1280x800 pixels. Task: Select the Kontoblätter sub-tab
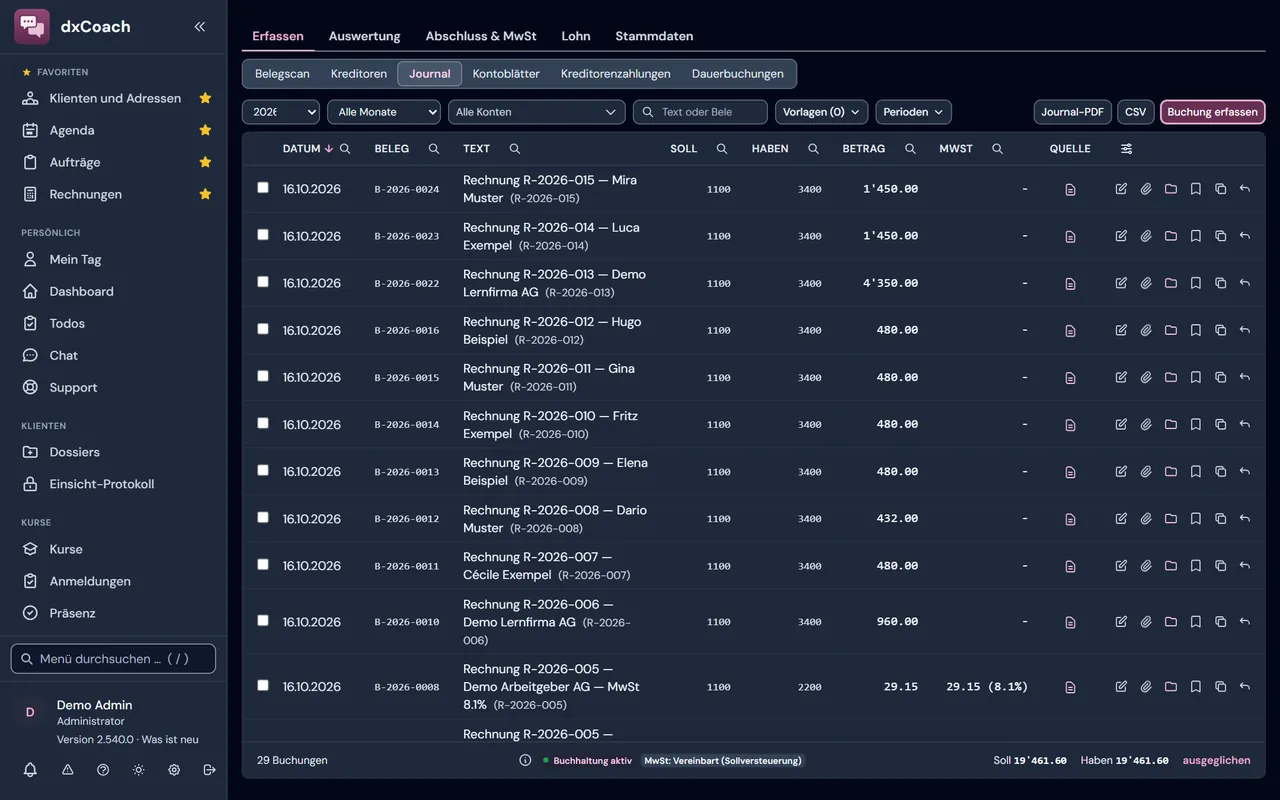pyautogui.click(x=506, y=74)
